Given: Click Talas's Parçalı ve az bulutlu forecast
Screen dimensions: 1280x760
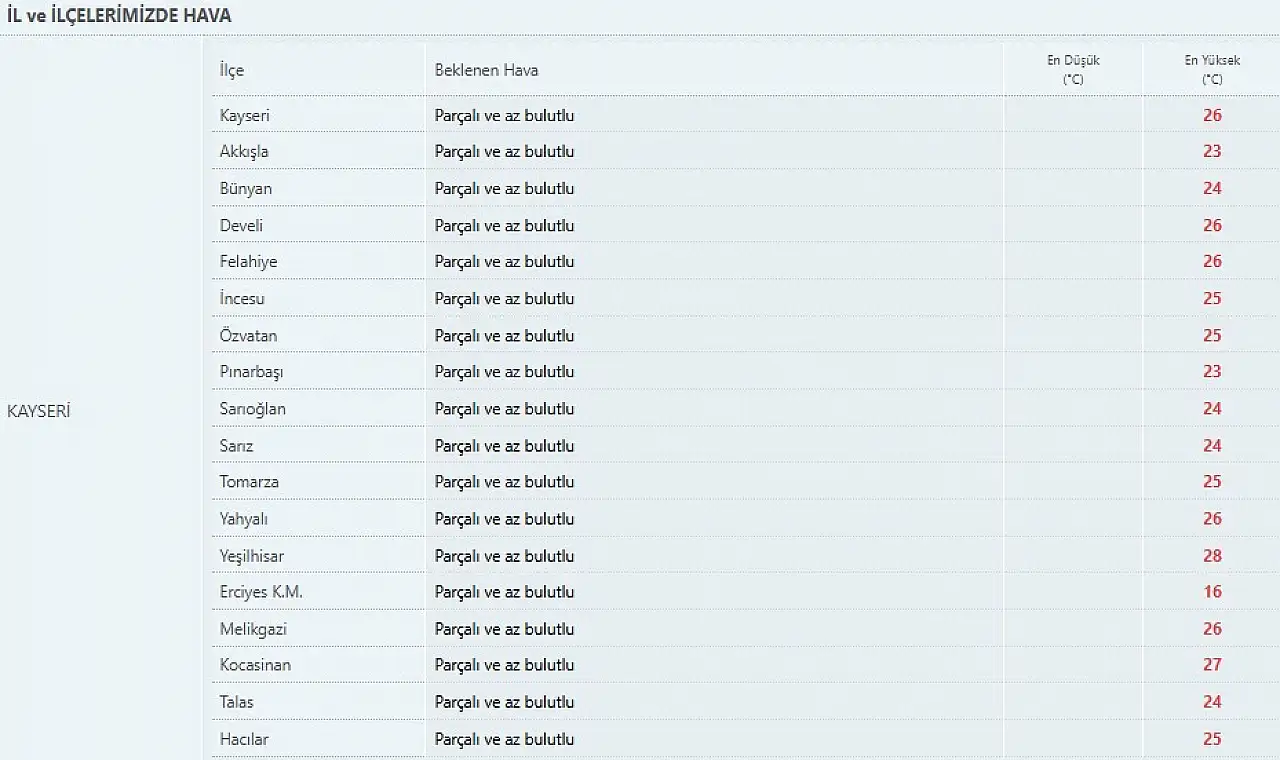Looking at the screenshot, I should point(505,702).
